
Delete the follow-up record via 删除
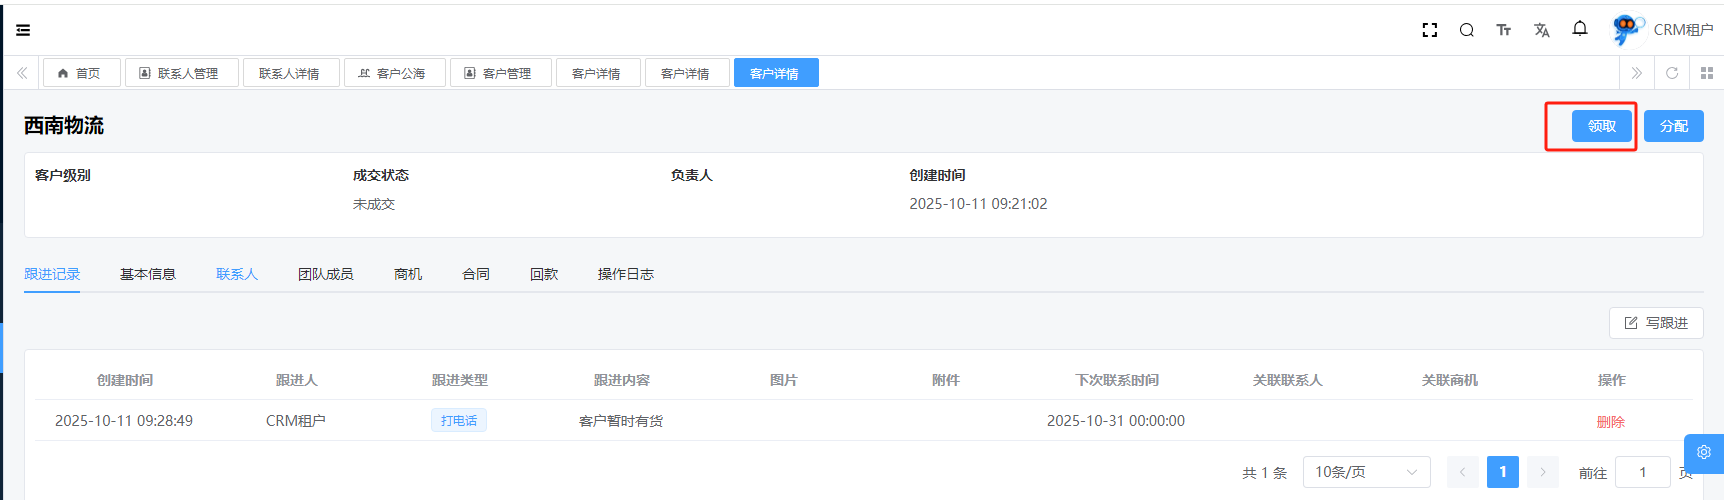(1610, 422)
